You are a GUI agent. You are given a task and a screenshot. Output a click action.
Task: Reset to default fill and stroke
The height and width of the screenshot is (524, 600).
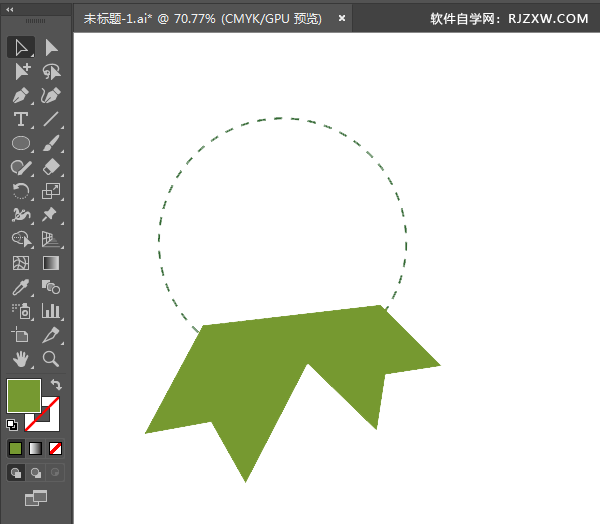coord(12,424)
